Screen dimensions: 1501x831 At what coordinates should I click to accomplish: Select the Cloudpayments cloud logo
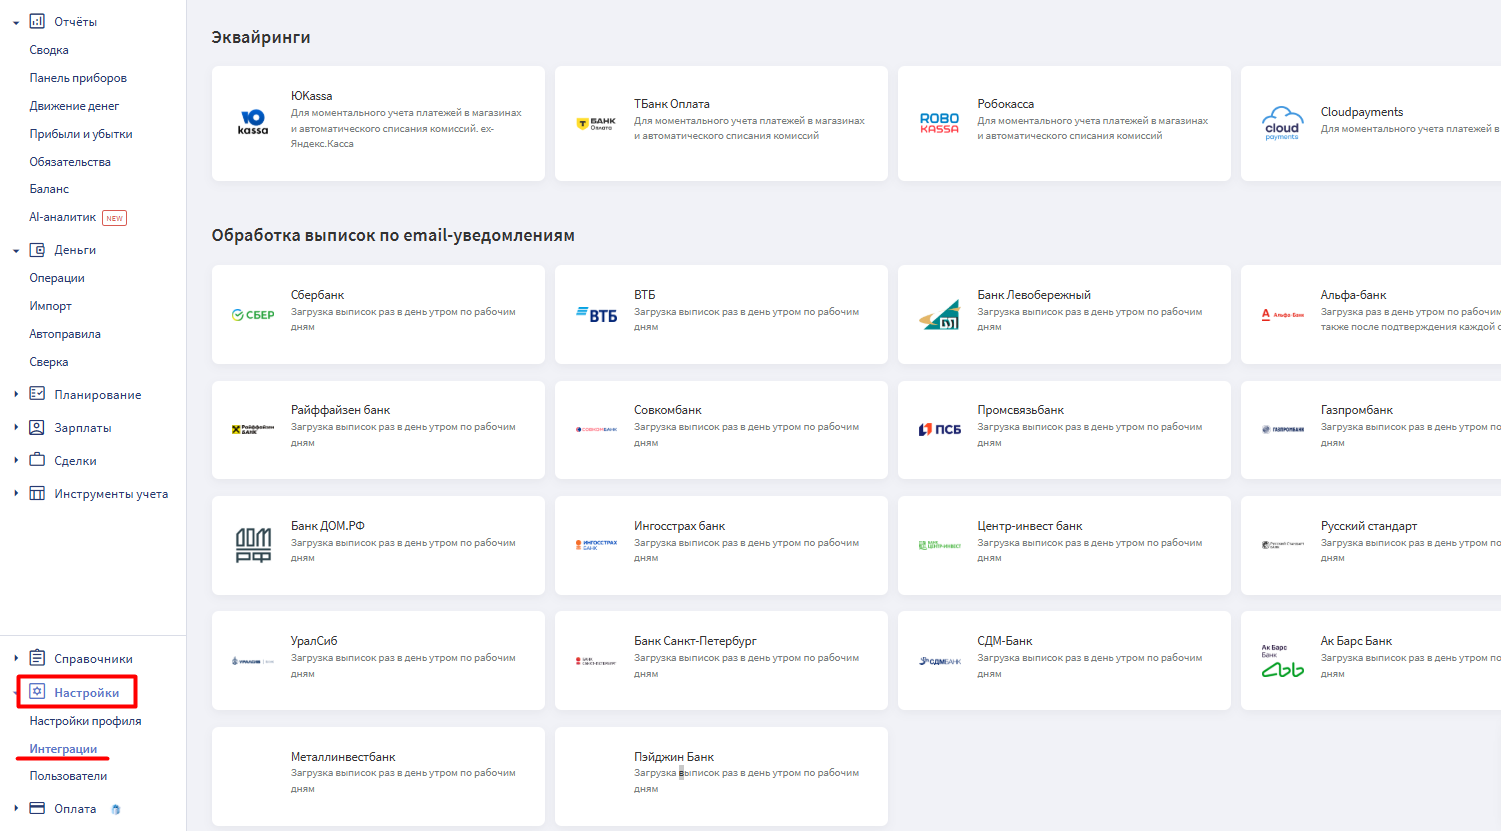click(1282, 123)
